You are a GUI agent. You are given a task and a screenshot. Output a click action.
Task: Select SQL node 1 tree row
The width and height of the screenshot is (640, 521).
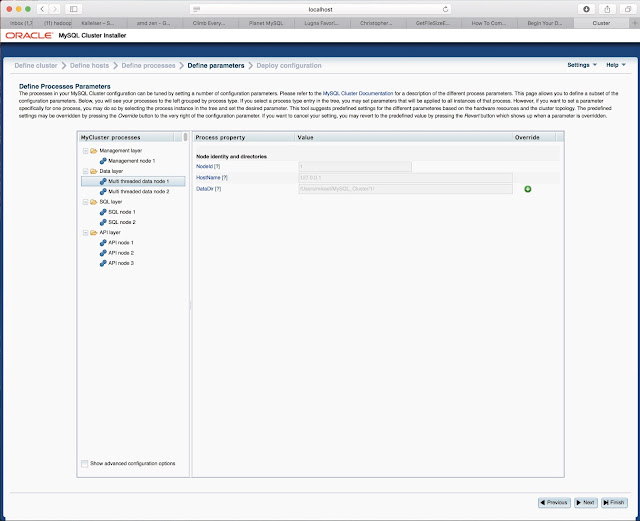point(133,212)
